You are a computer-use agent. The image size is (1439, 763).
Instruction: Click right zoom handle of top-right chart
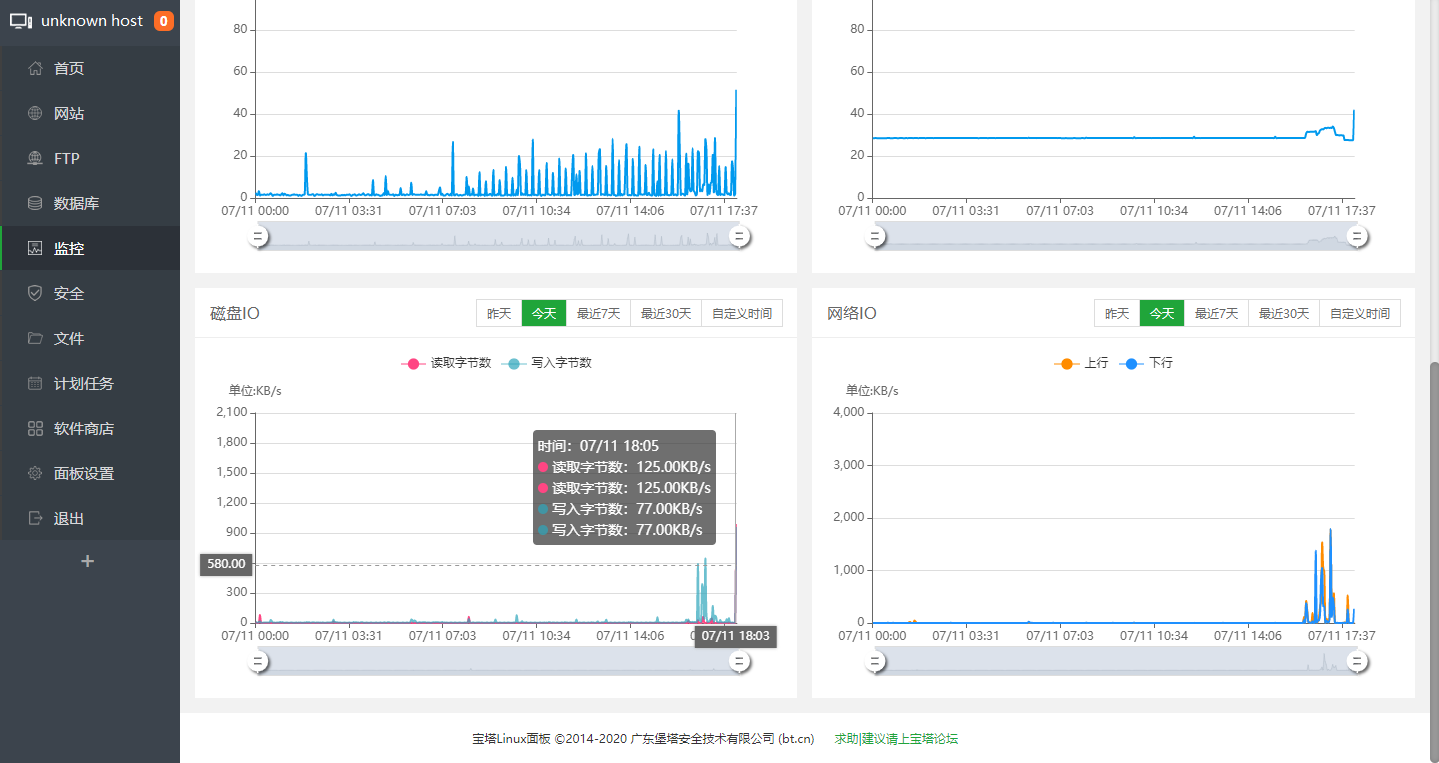(x=1358, y=236)
